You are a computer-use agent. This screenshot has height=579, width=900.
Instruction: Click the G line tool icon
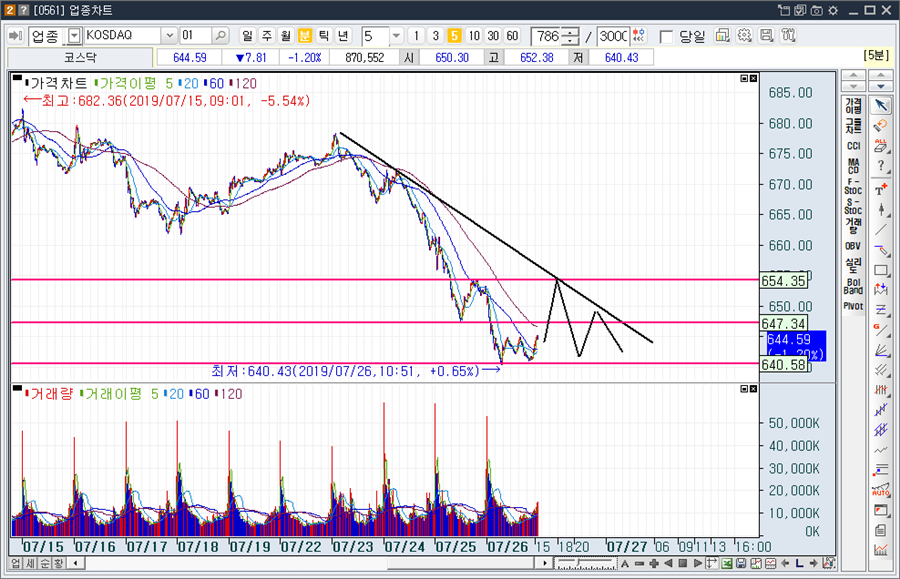881,330
